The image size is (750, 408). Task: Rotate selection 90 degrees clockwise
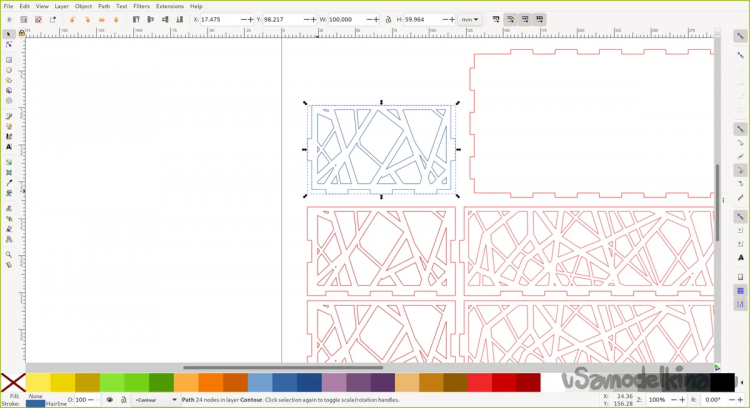(86, 19)
